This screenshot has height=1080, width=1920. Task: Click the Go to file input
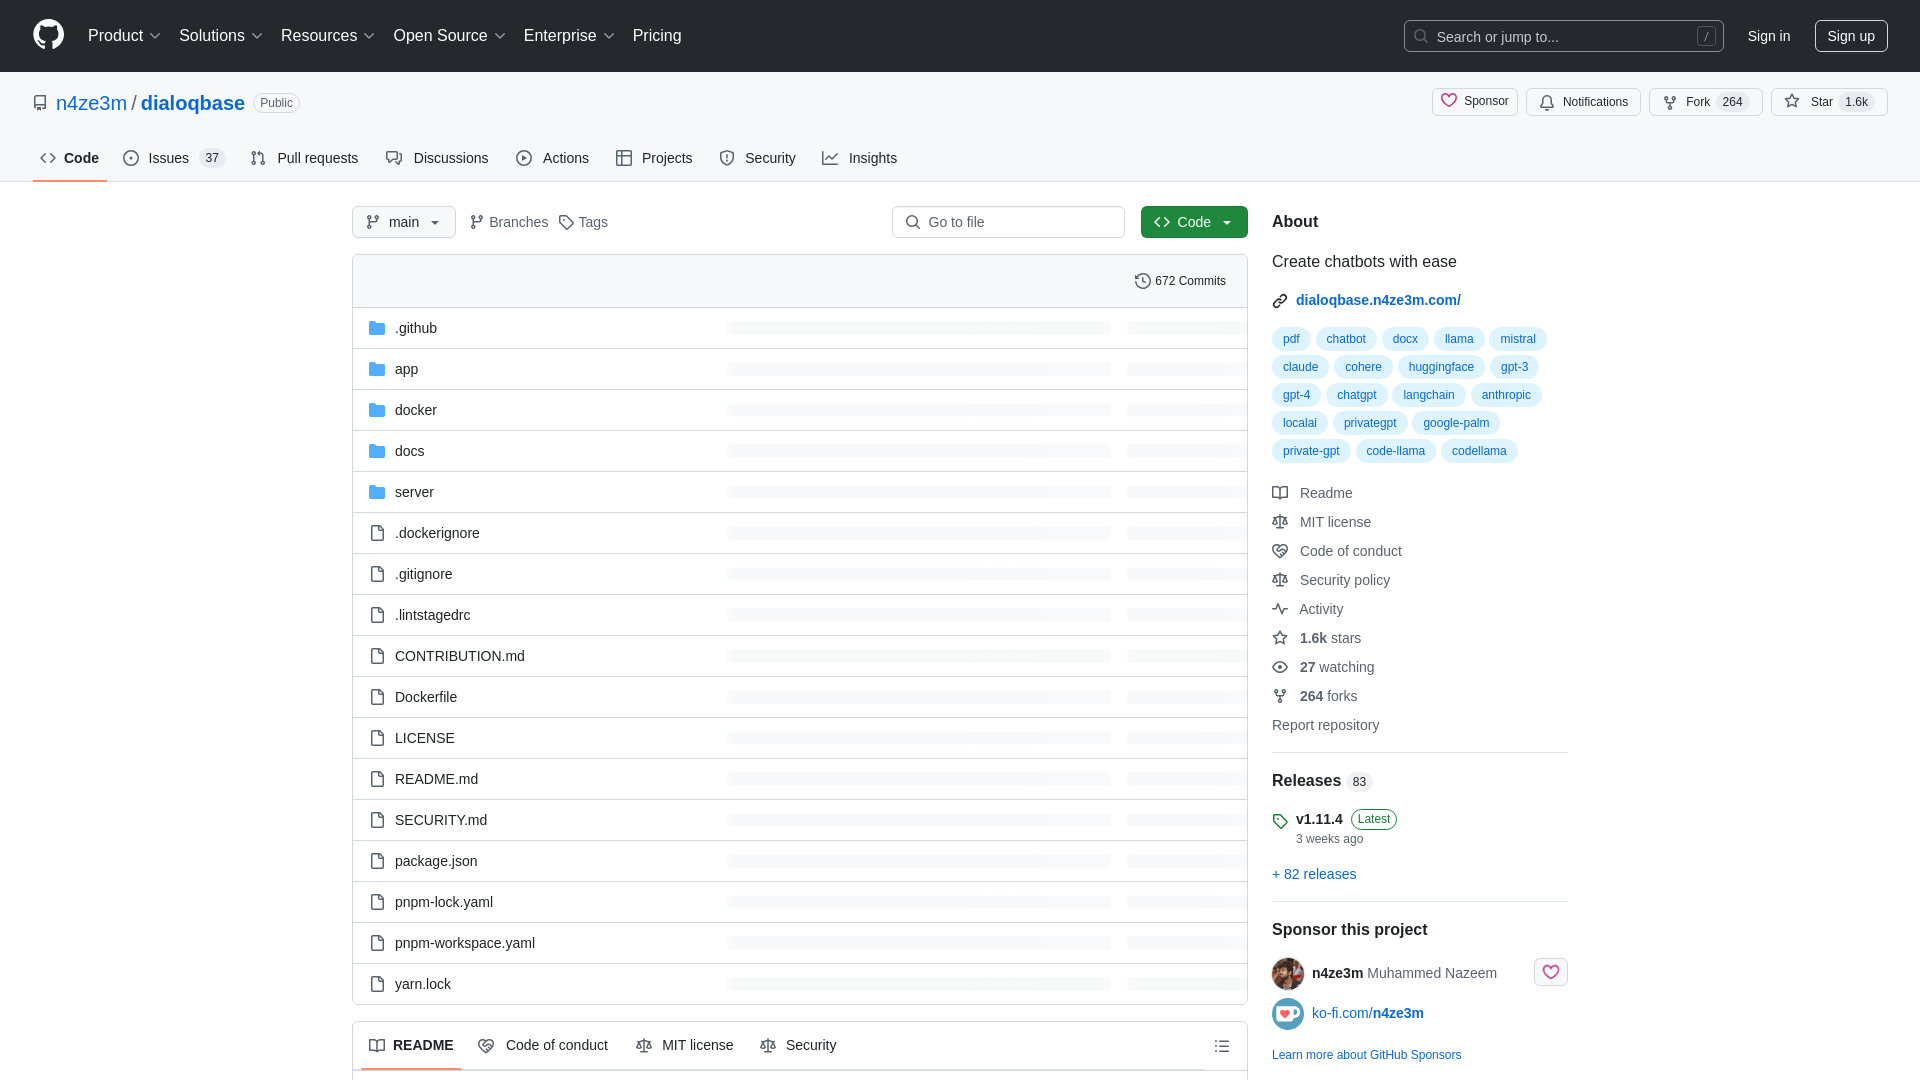1008,222
